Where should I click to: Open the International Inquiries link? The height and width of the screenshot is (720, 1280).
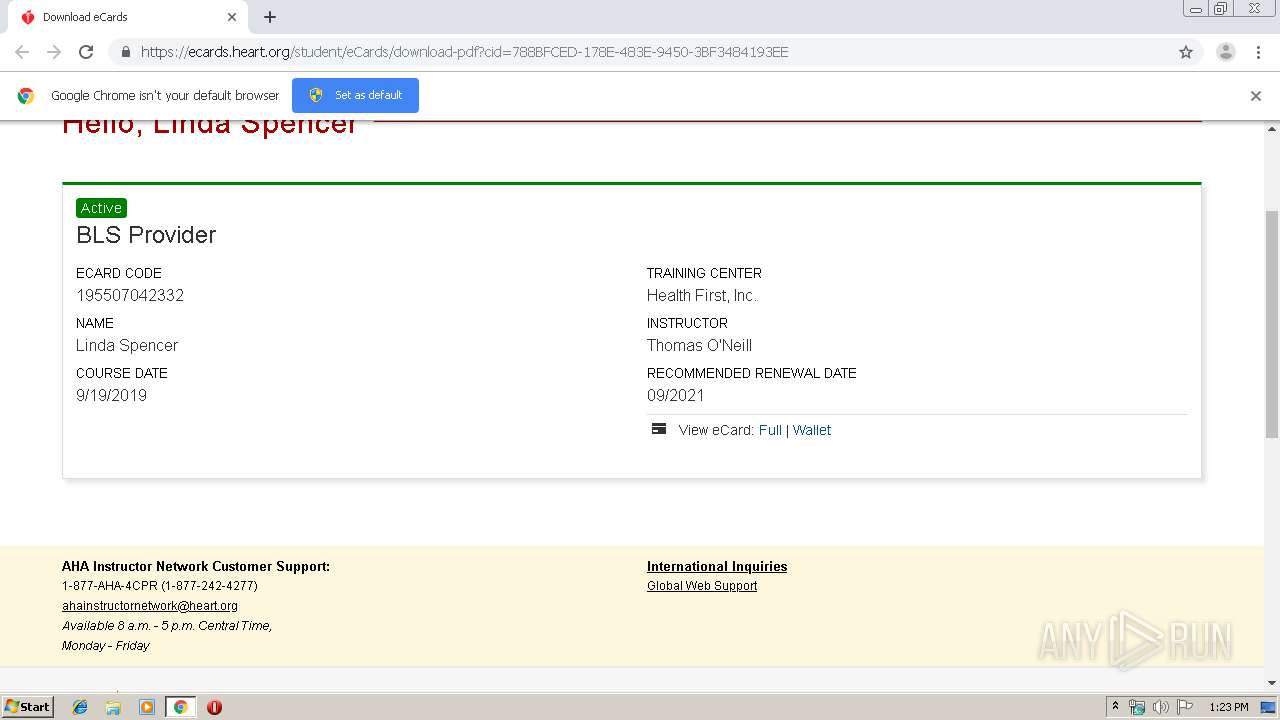pyautogui.click(x=717, y=566)
